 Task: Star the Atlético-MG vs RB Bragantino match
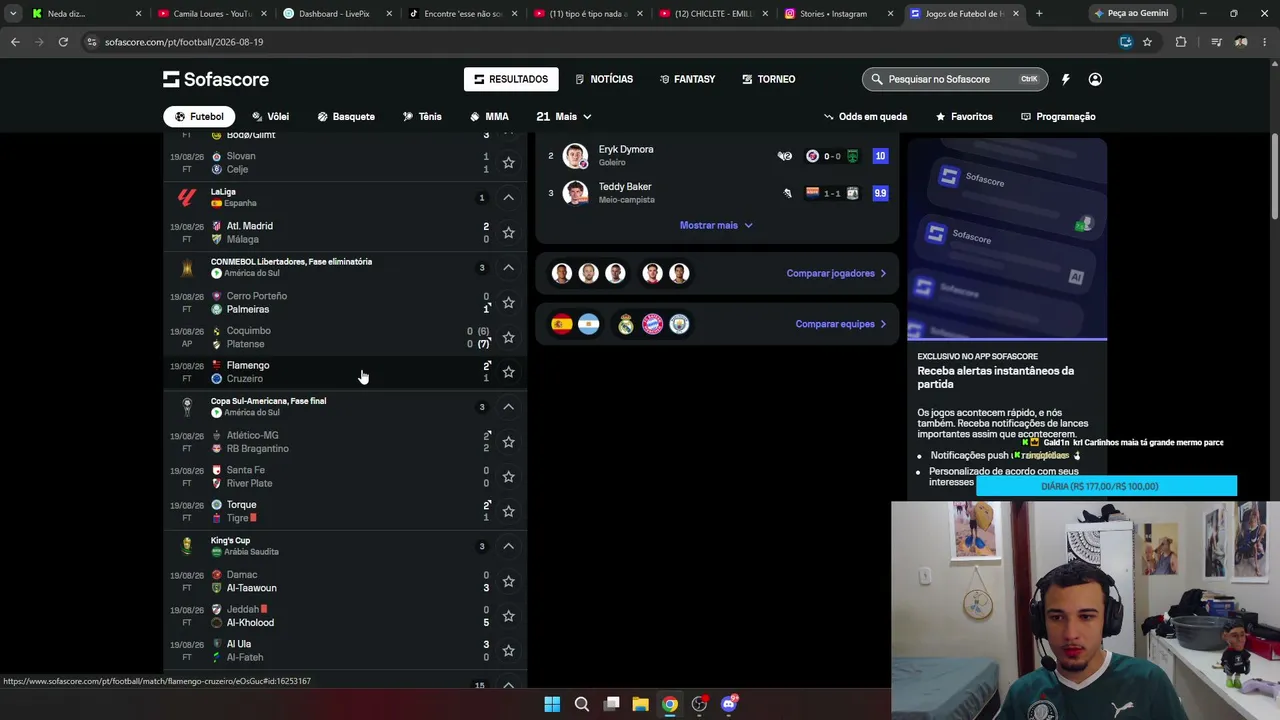[508, 442]
